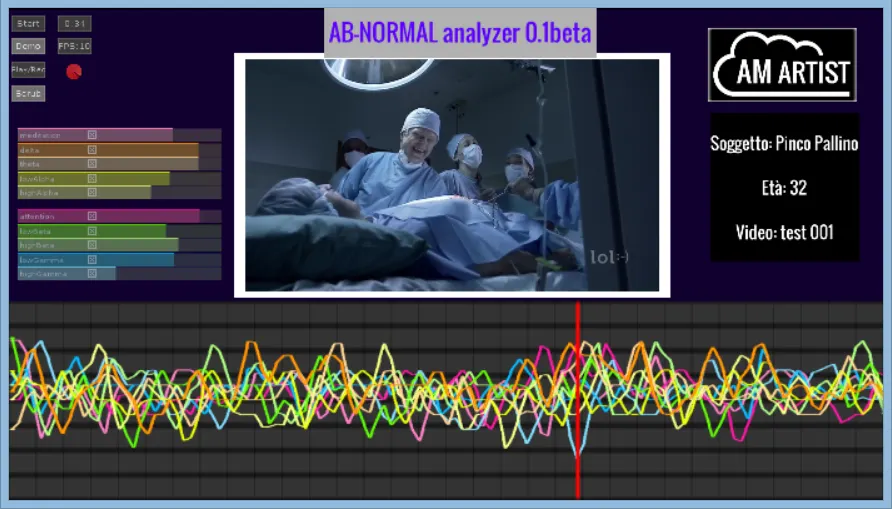Image resolution: width=892 pixels, height=509 pixels.
Task: Toggle the meditation band checkbox
Action: 92,135
